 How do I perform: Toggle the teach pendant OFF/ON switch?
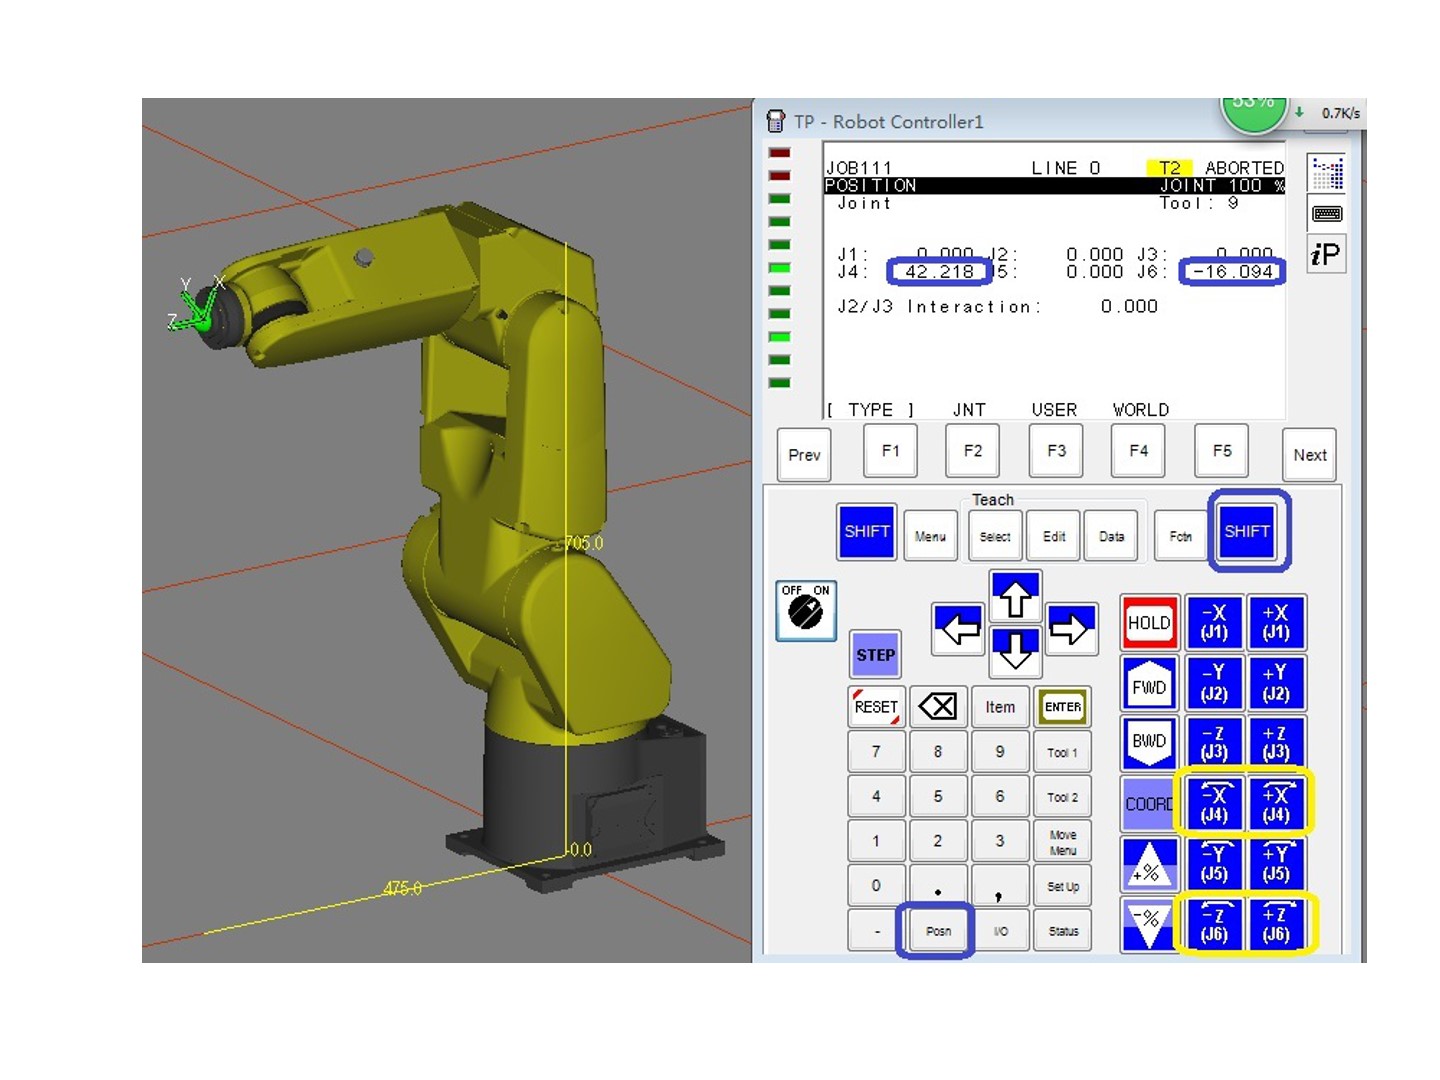coord(805,609)
